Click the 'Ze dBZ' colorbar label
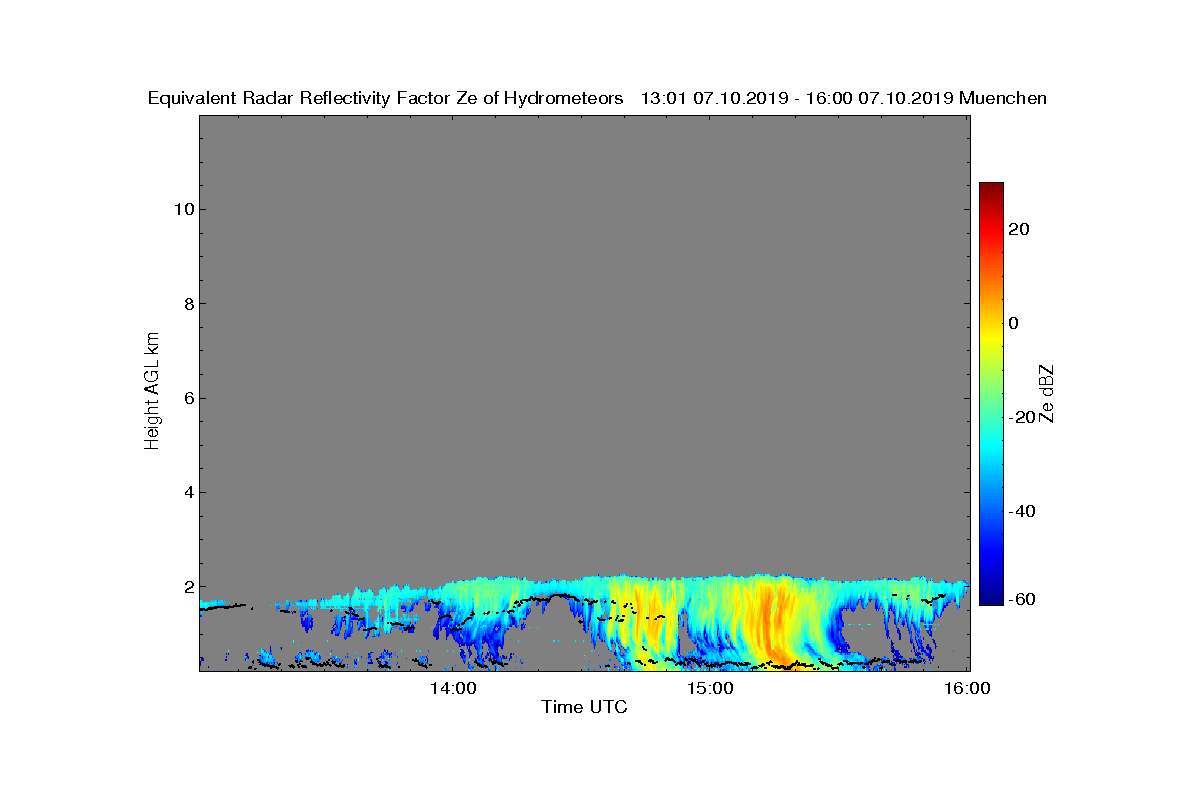The height and width of the screenshot is (800, 1200). tap(1047, 394)
